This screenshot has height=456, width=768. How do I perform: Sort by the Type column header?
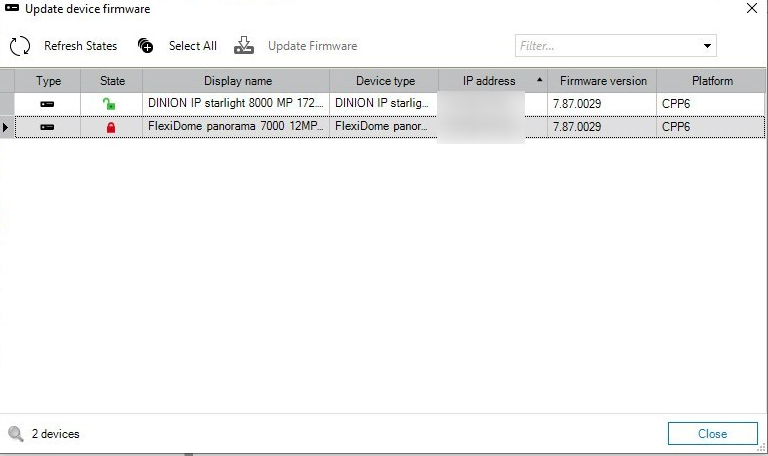(x=48, y=81)
